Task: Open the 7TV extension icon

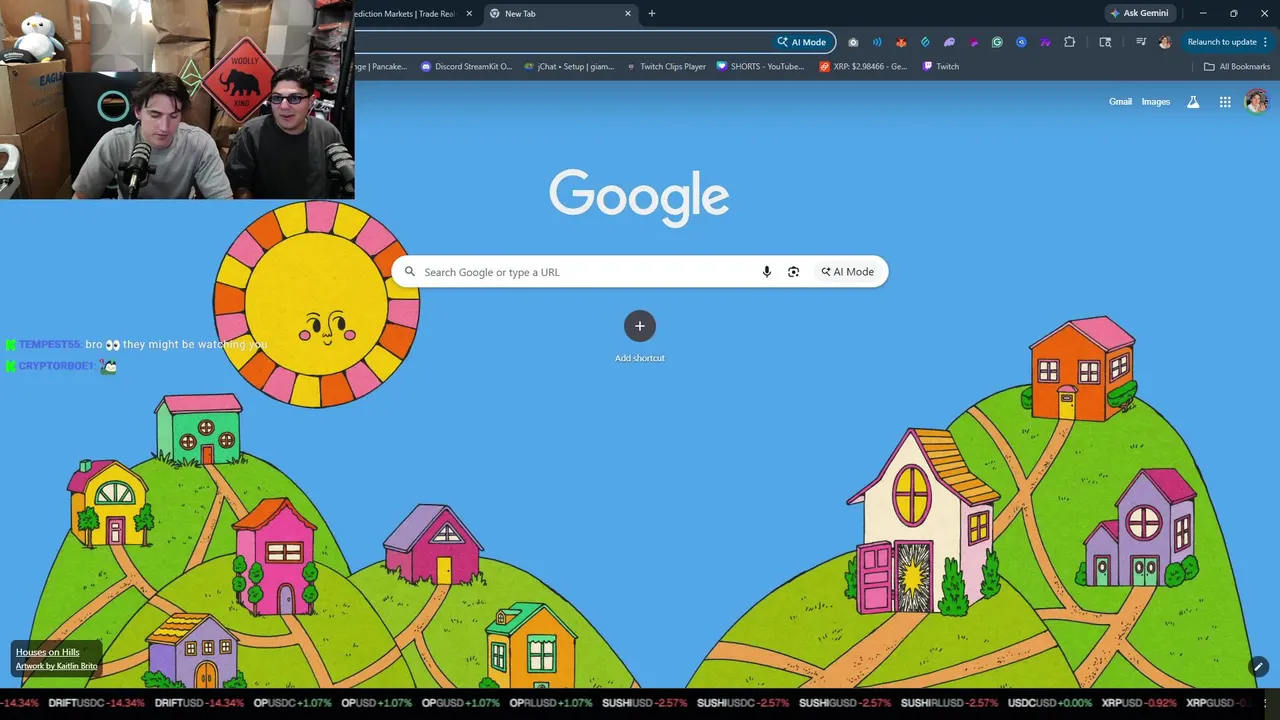Action: click(1045, 42)
